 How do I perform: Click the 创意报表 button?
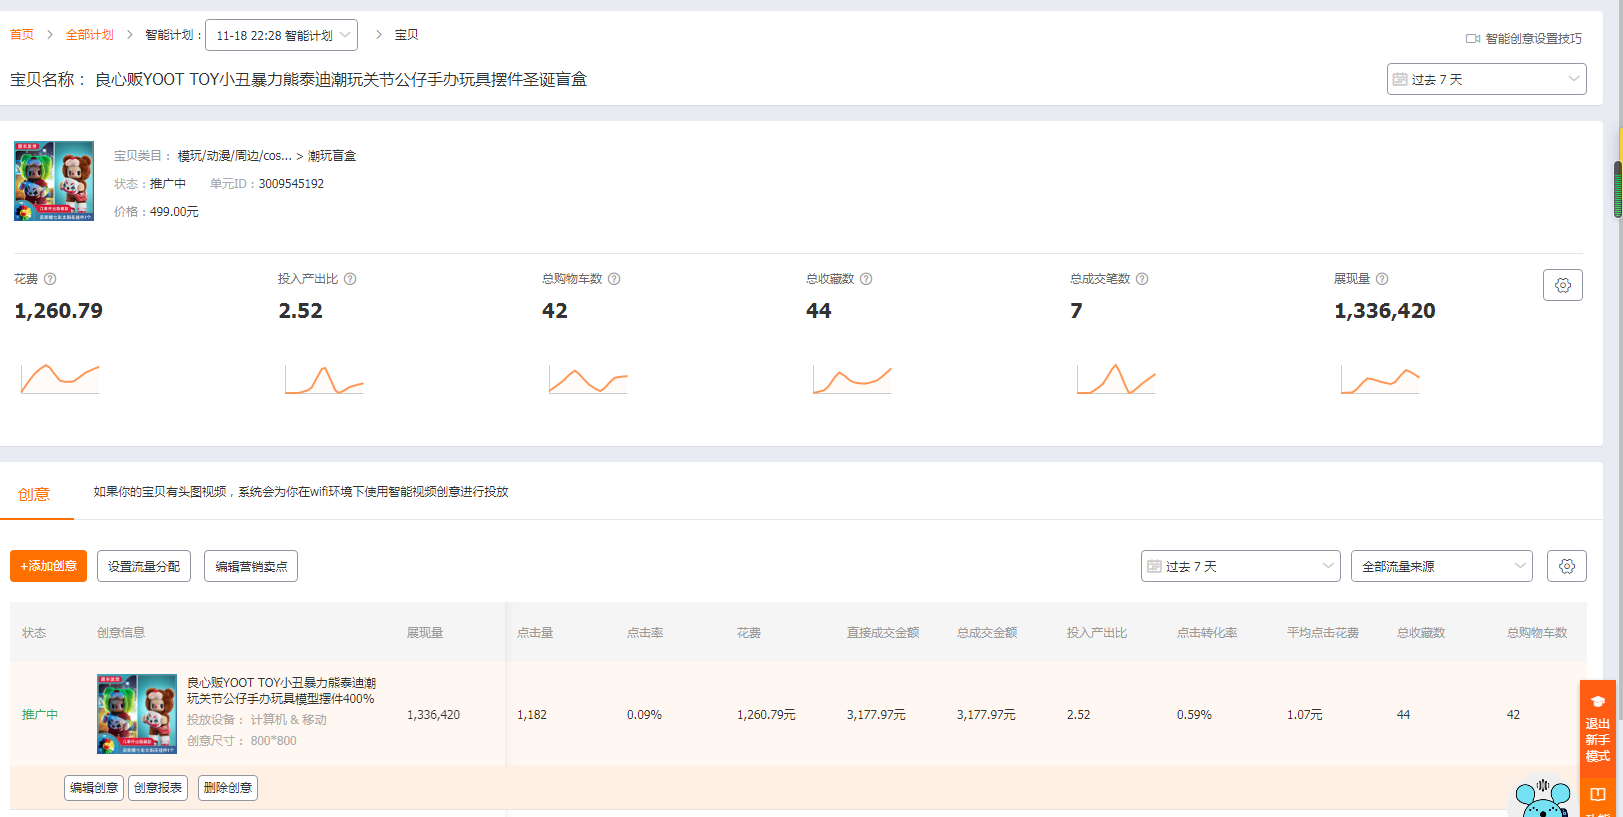coord(158,788)
